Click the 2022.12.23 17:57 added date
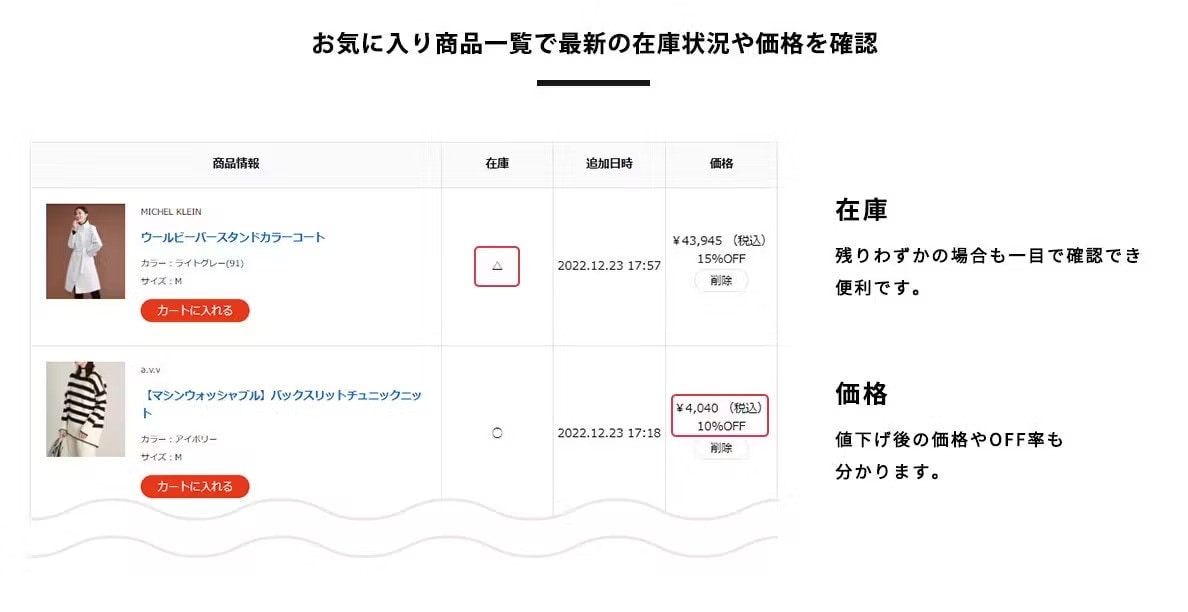Screen dimensions: 1188x612 [609, 266]
